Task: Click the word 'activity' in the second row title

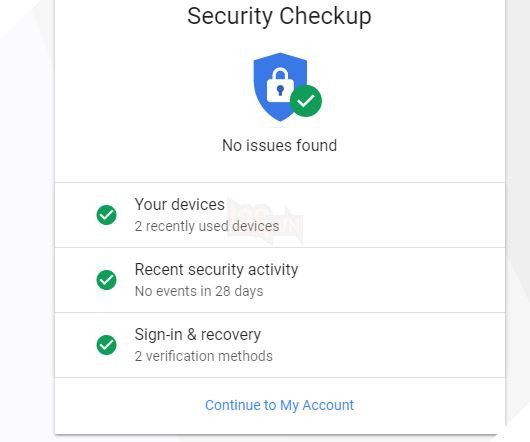Action: coord(273,270)
